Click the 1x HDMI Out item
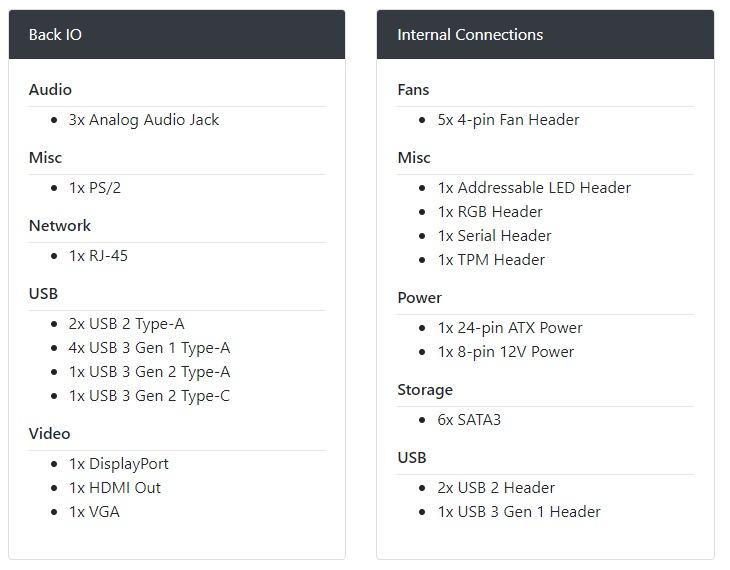730x570 pixels. click(x=115, y=488)
